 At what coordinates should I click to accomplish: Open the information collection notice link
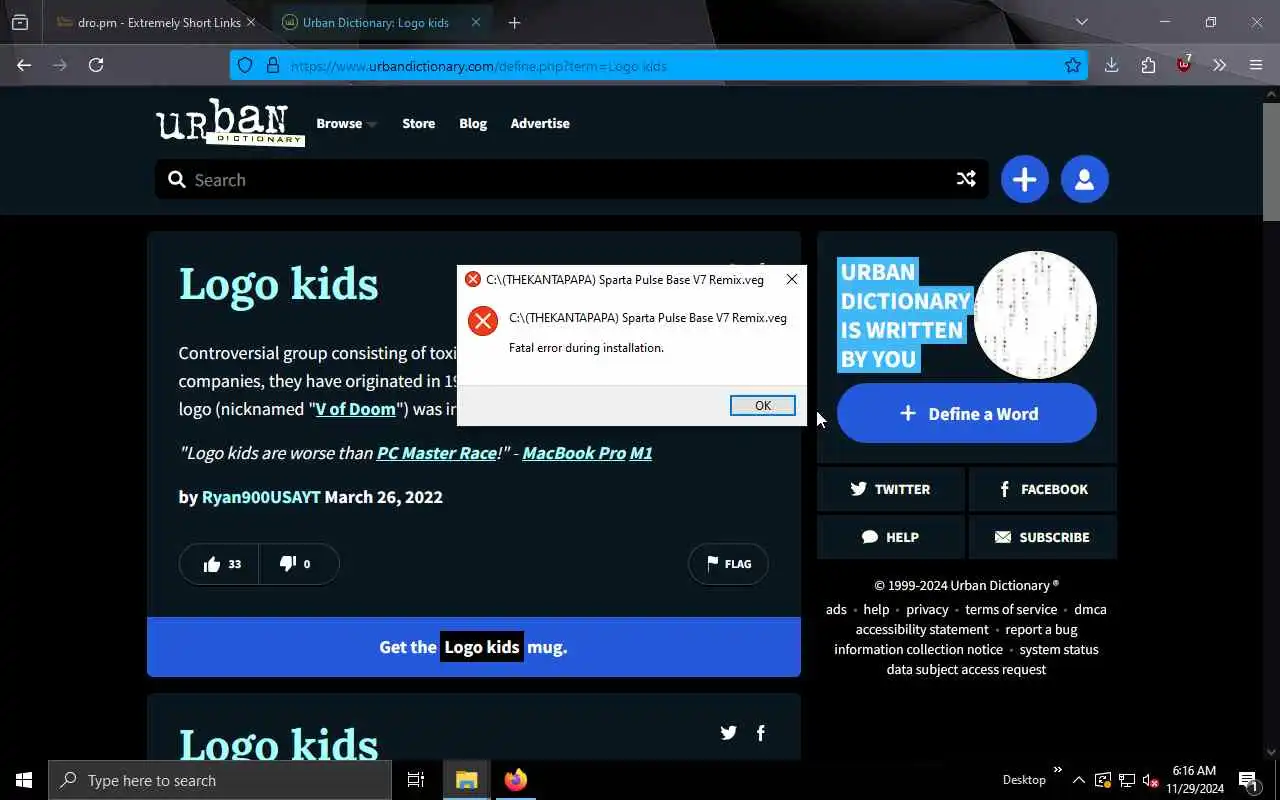(918, 649)
